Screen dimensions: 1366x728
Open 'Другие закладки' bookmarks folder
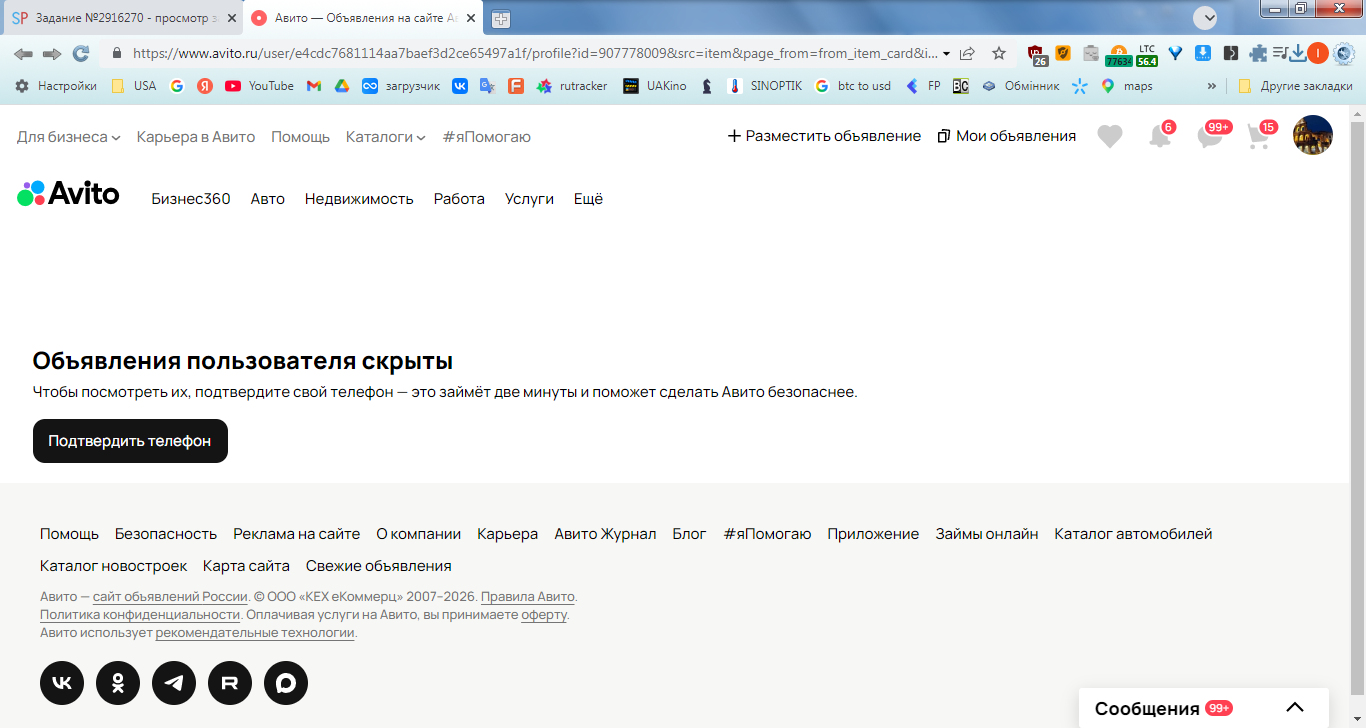1295,86
